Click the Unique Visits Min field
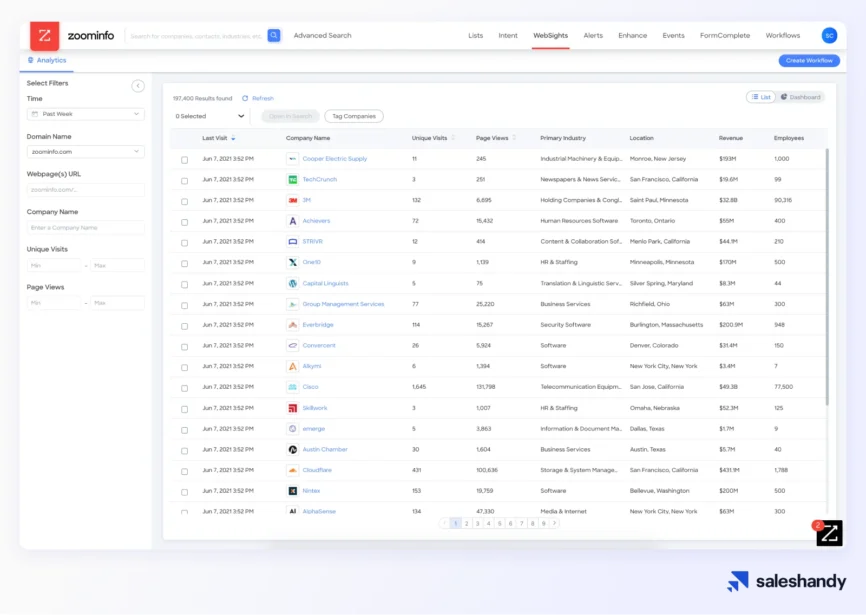Screen dimensions: 866x615 [x=54, y=266]
